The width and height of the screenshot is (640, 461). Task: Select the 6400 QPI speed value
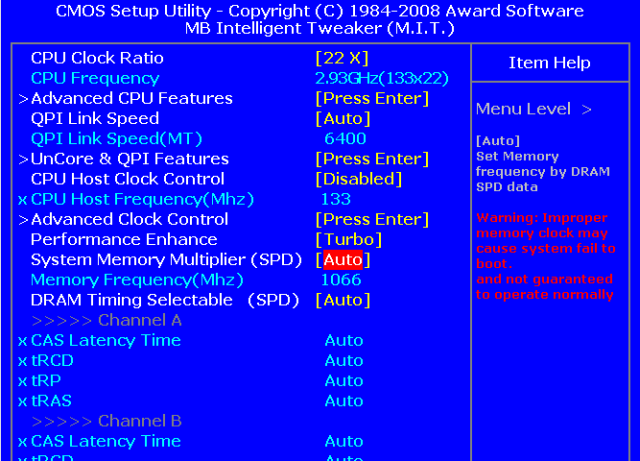[345, 139]
